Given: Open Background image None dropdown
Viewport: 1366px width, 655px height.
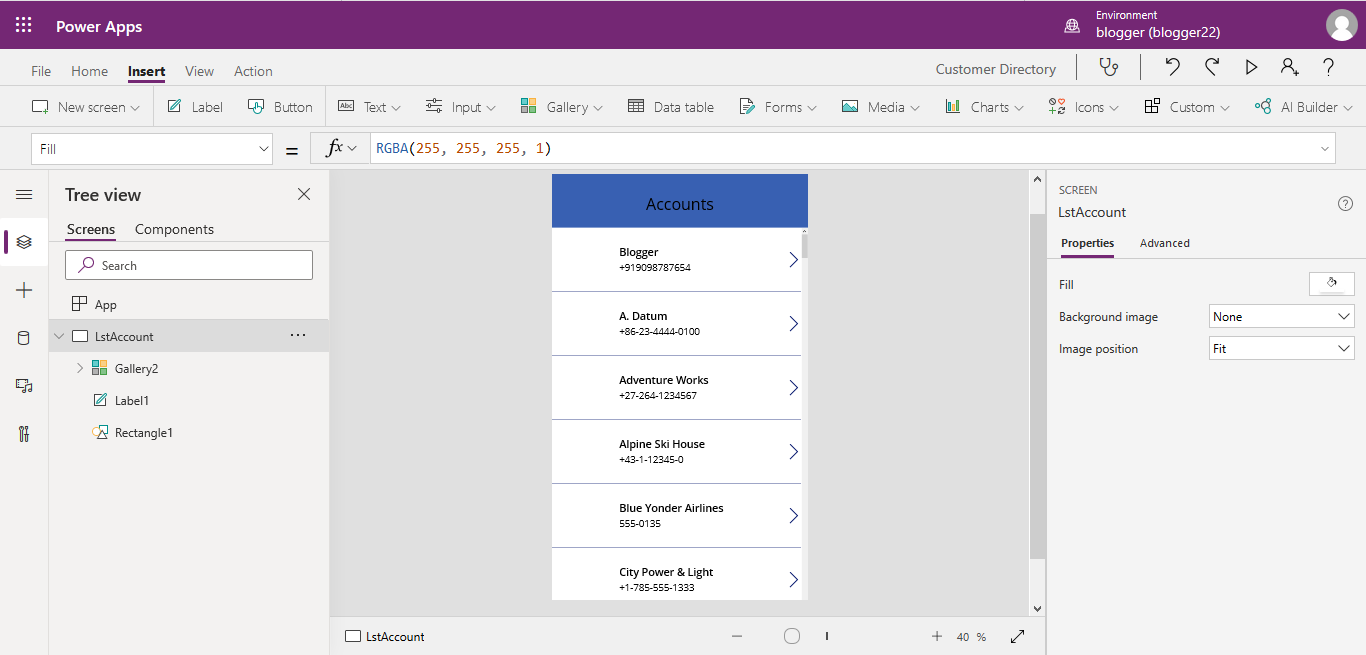Looking at the screenshot, I should click(x=1282, y=317).
